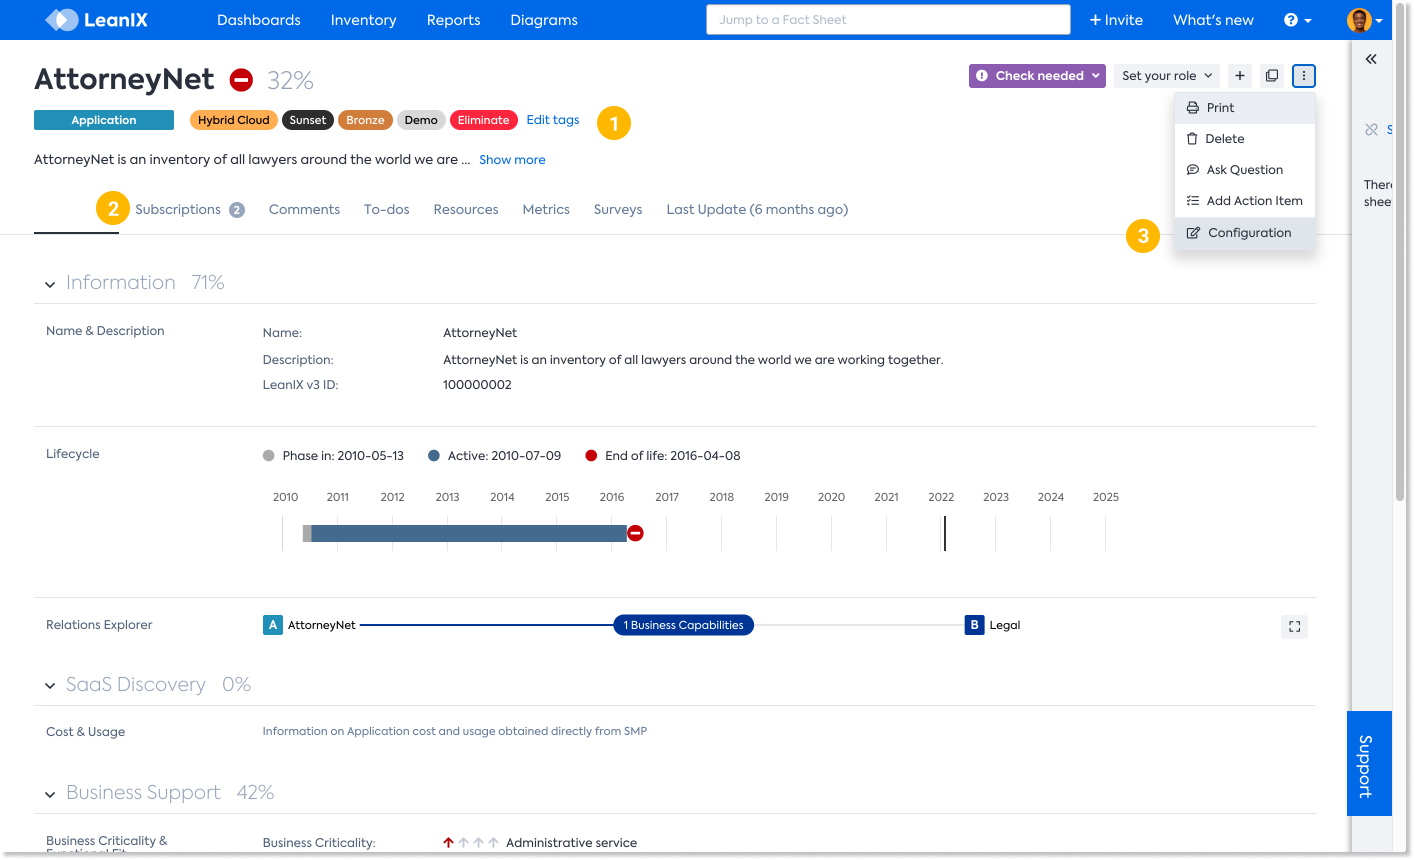Image resolution: width=1414 pixels, height=860 pixels.
Task: Open Inventory in the top navigation
Action: point(363,20)
